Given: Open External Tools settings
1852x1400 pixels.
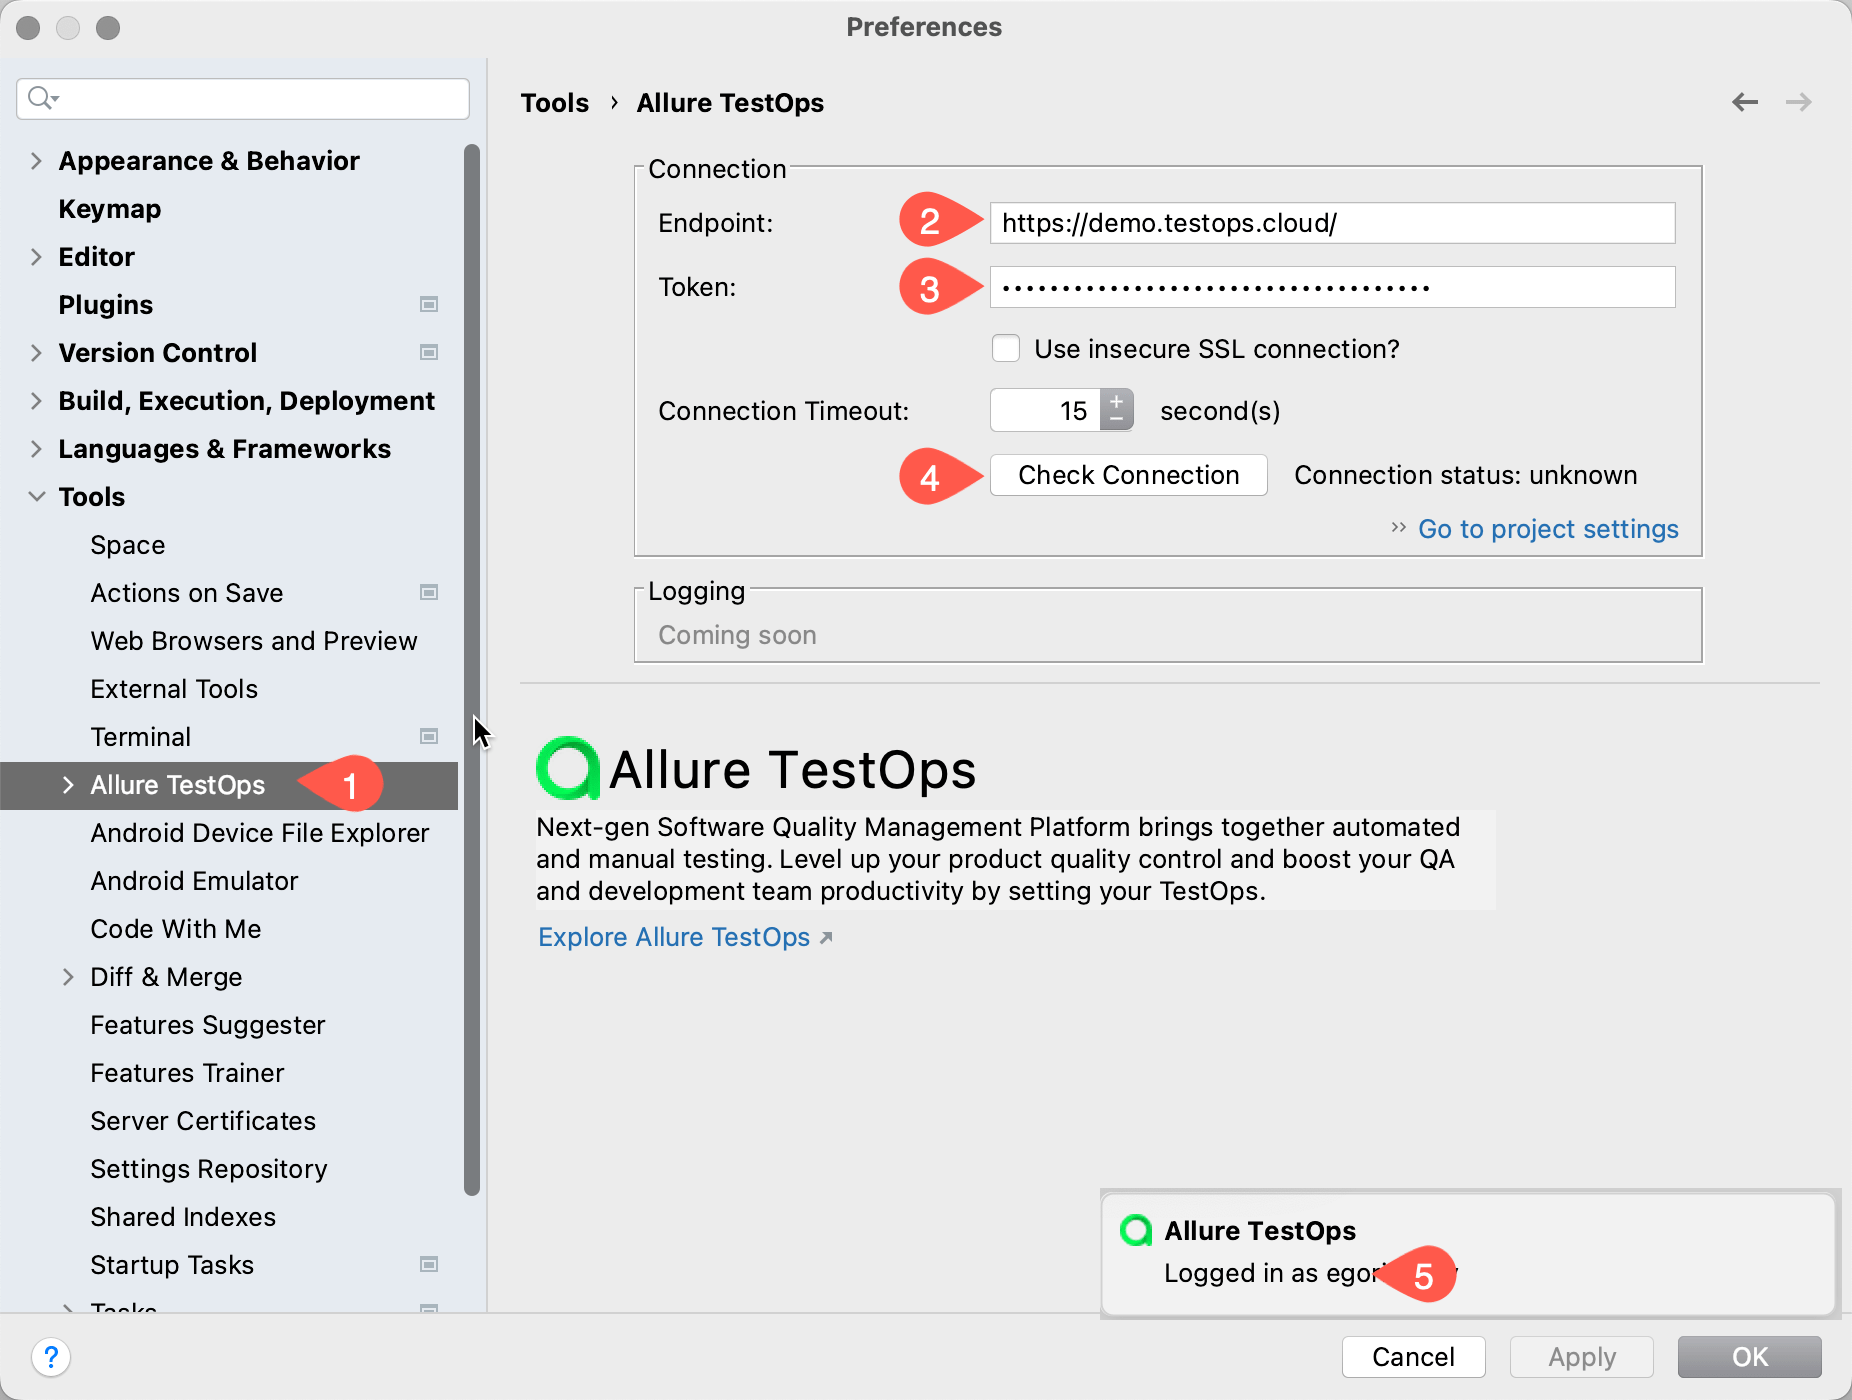Looking at the screenshot, I should tap(174, 689).
